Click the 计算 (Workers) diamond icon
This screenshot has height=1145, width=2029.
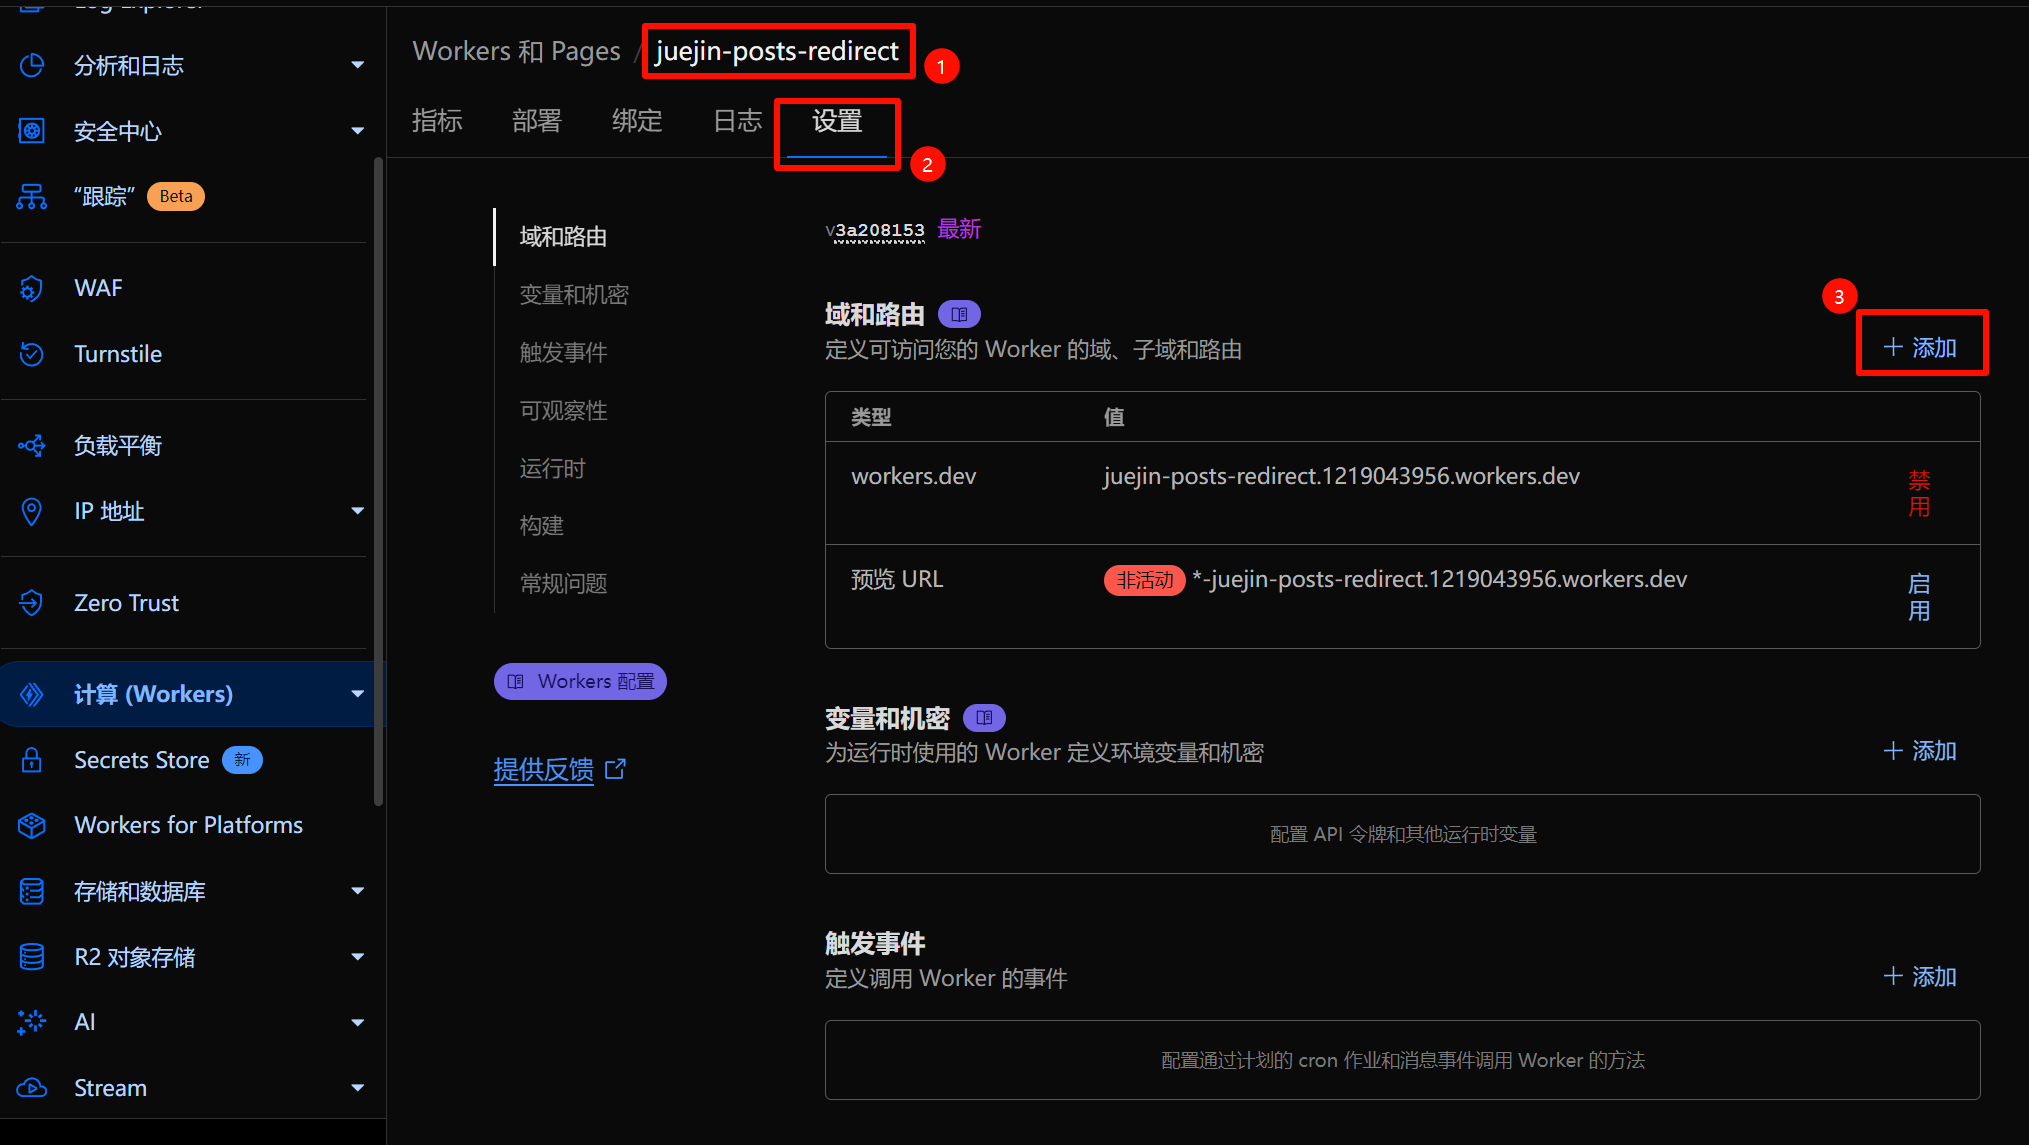click(x=32, y=694)
